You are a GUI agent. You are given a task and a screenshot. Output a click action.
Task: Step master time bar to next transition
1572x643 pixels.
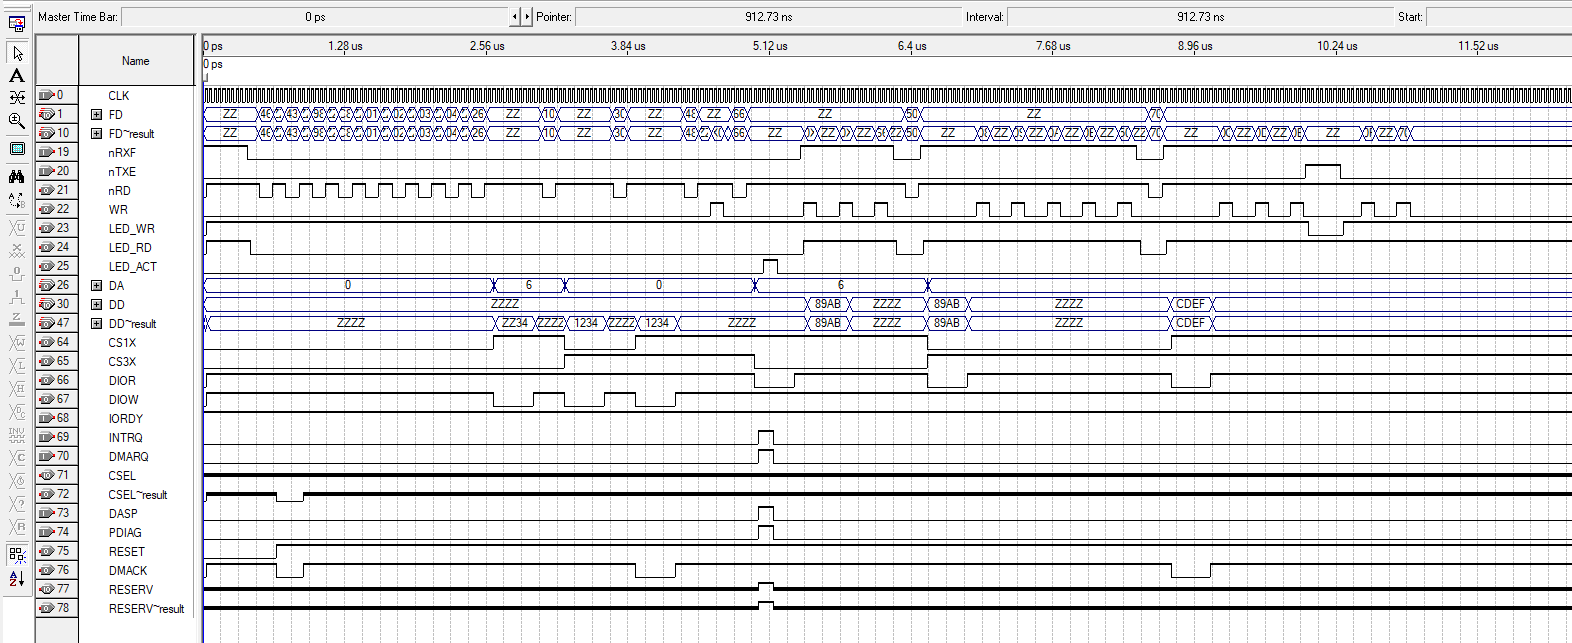point(527,16)
